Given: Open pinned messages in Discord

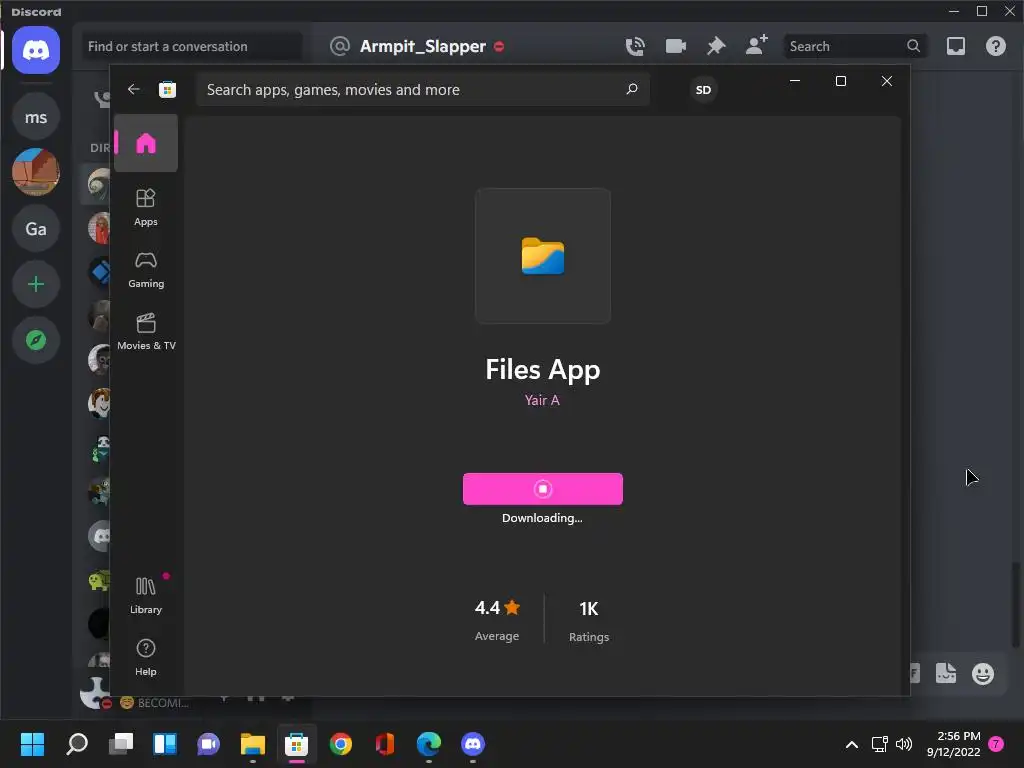Looking at the screenshot, I should coord(716,46).
